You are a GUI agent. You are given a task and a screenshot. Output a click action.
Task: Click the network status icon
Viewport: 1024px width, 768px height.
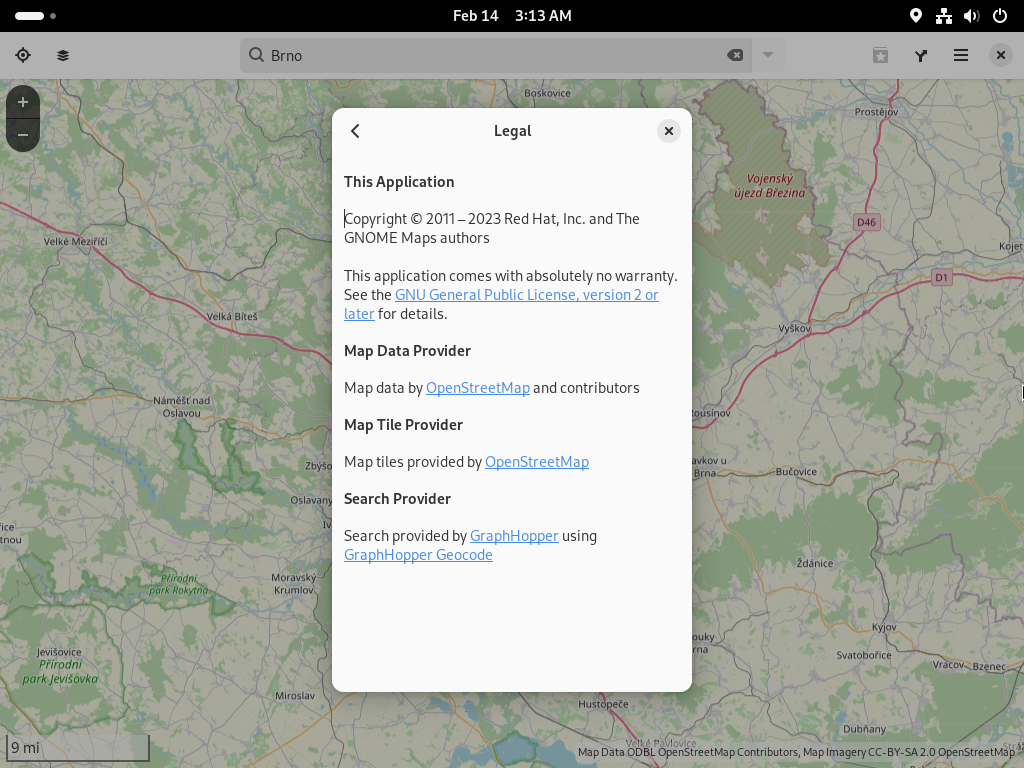pyautogui.click(x=944, y=16)
